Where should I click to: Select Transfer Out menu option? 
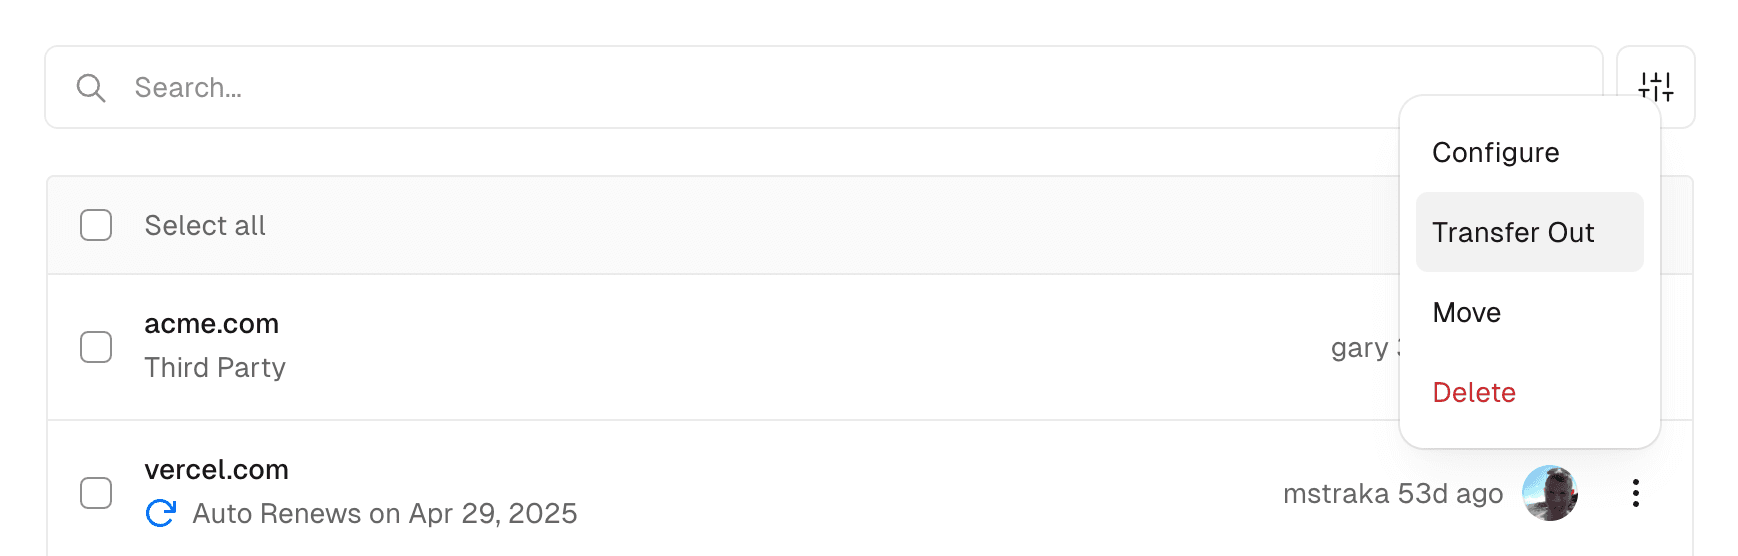[1513, 232]
